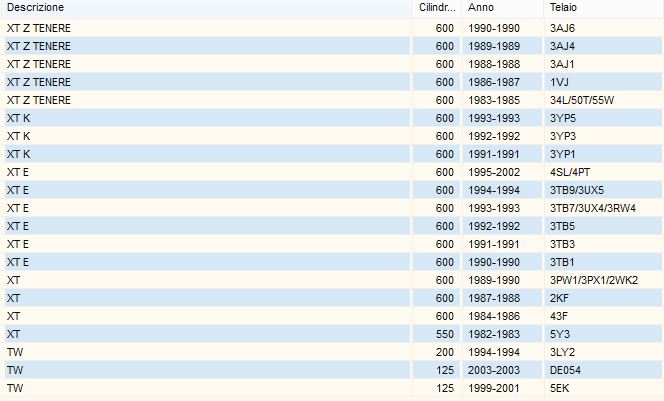Click frame code 3AJ1
Screen dimensions: 664x401
coord(562,64)
